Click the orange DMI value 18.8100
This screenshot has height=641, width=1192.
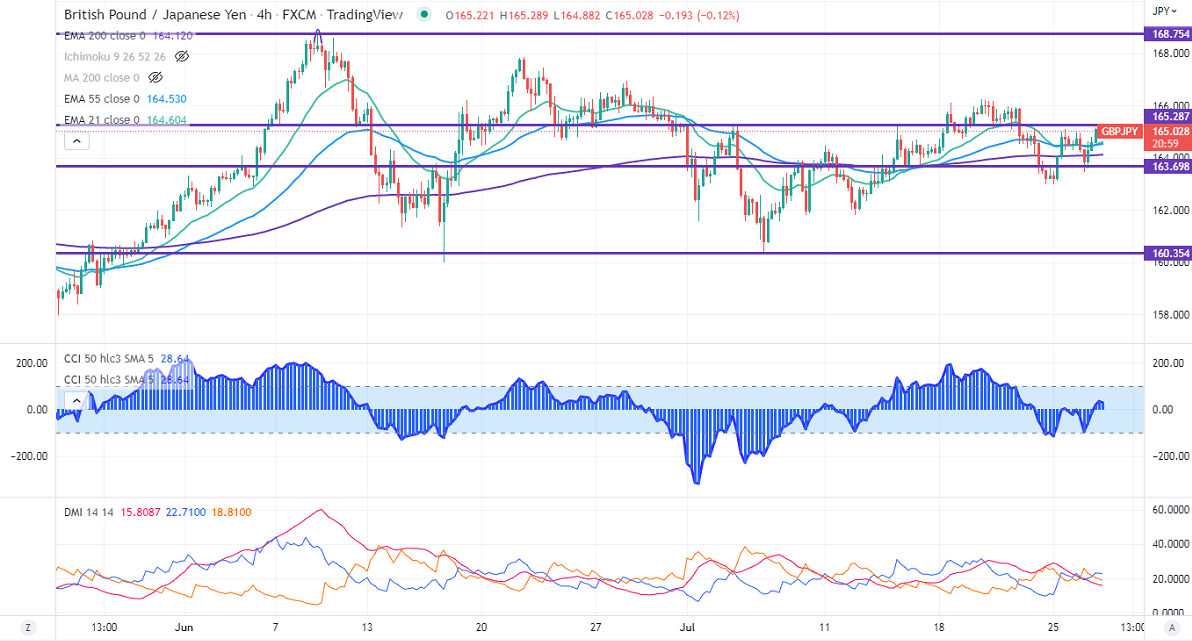click(x=231, y=512)
